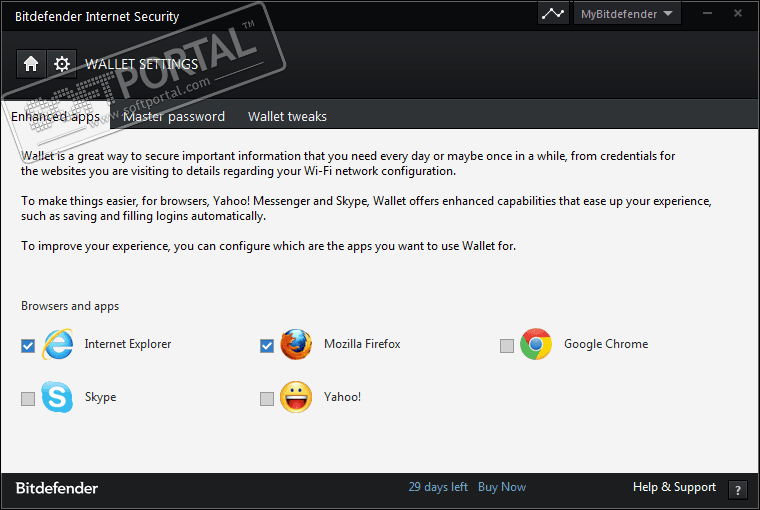760x510 pixels.
Task: Enable Wallet for Google Chrome checkbox
Action: [507, 346]
